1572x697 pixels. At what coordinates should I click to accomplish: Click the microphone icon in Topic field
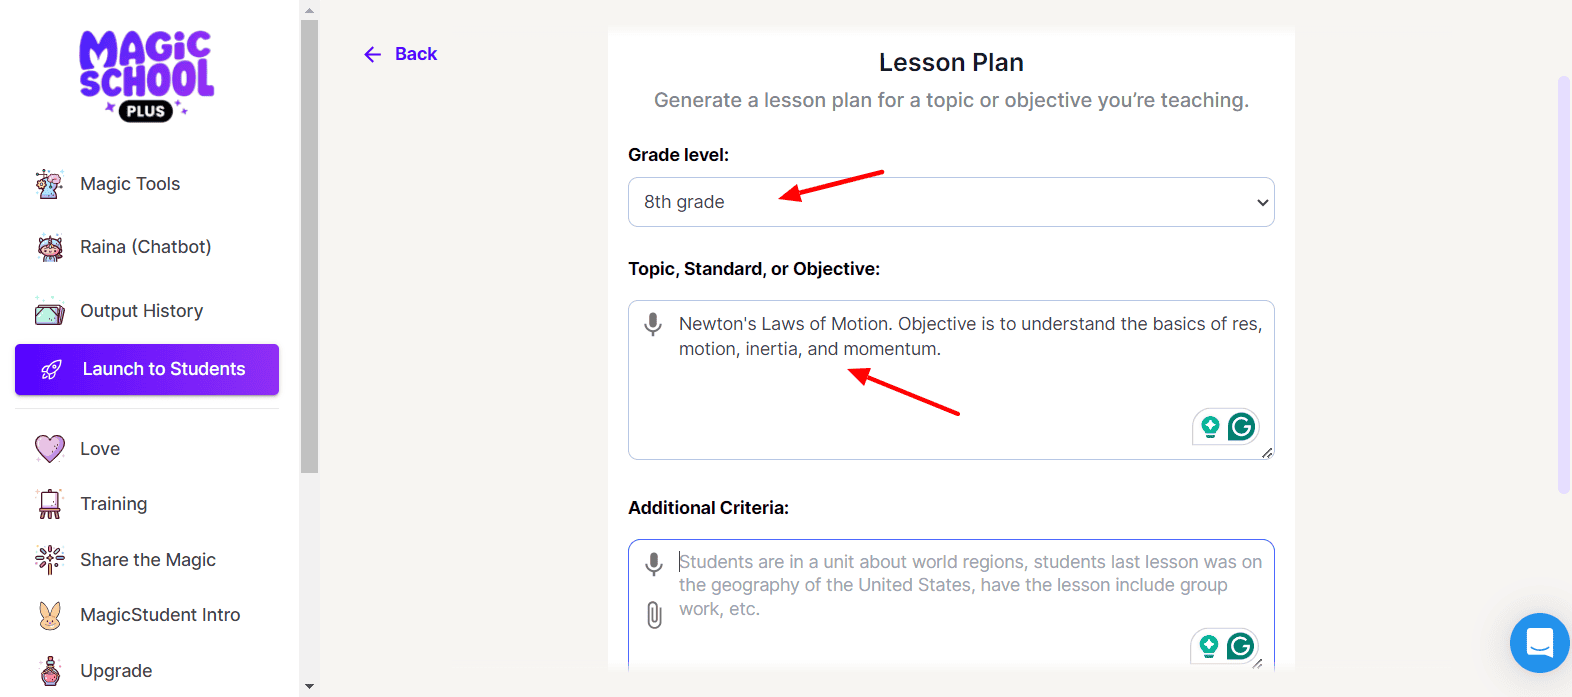coord(653,324)
